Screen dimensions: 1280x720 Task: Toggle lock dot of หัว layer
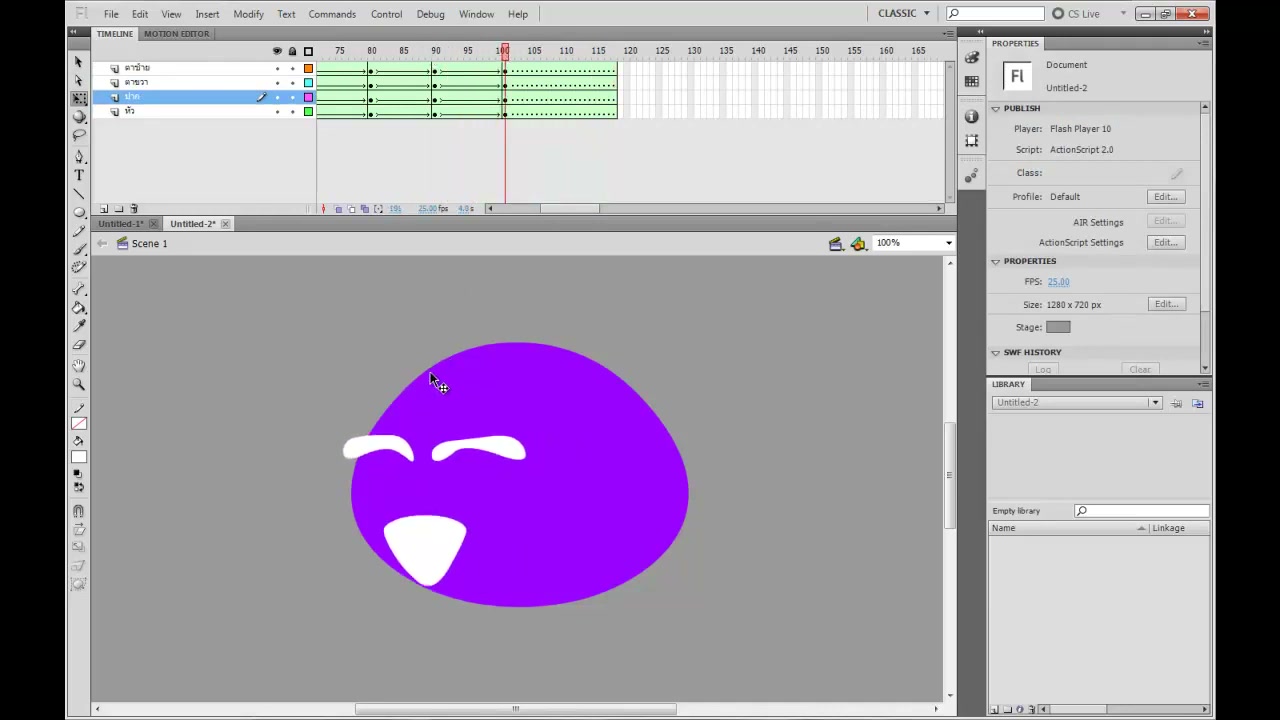pyautogui.click(x=292, y=111)
